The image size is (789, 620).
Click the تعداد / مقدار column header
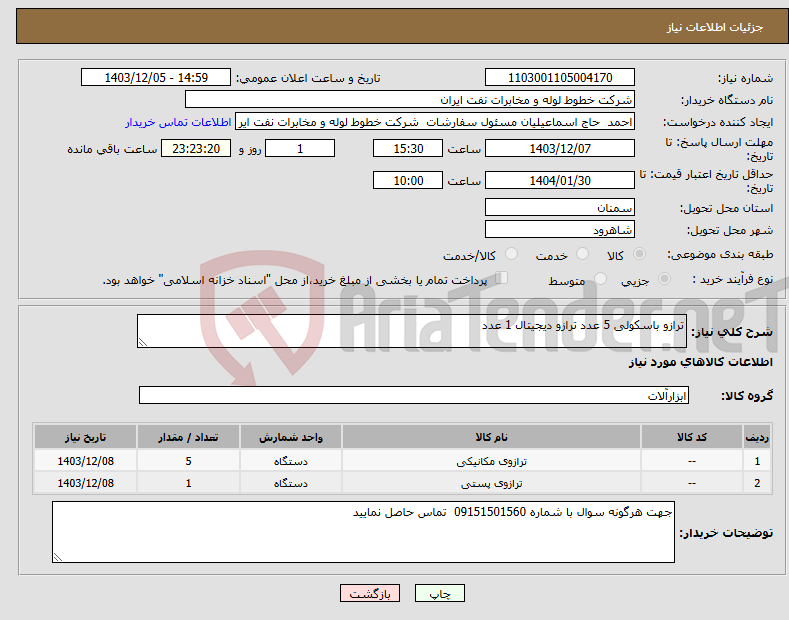pyautogui.click(x=188, y=437)
